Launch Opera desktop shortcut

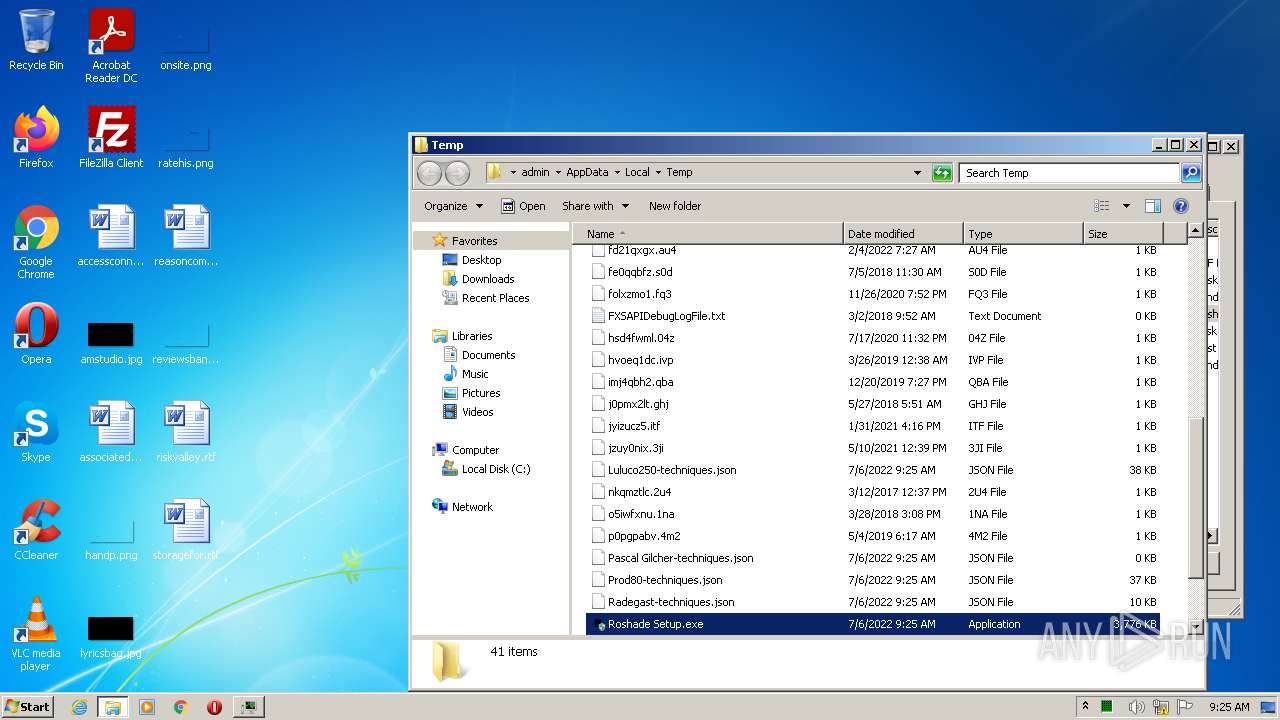point(36,334)
